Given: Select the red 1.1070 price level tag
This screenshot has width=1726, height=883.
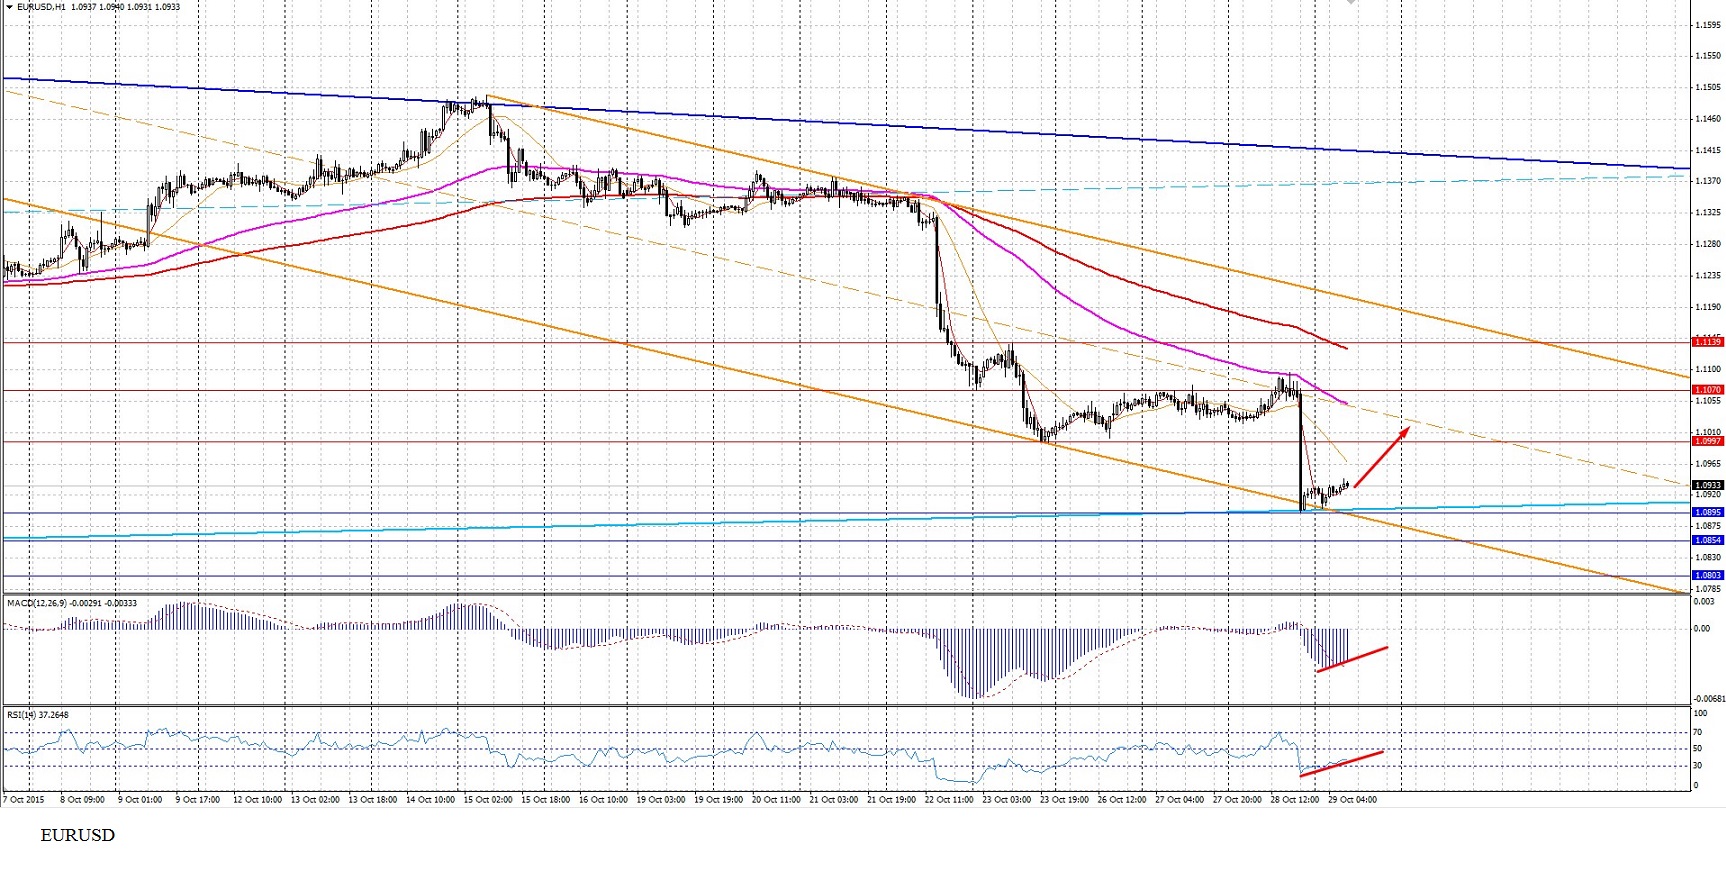Looking at the screenshot, I should 1707,389.
